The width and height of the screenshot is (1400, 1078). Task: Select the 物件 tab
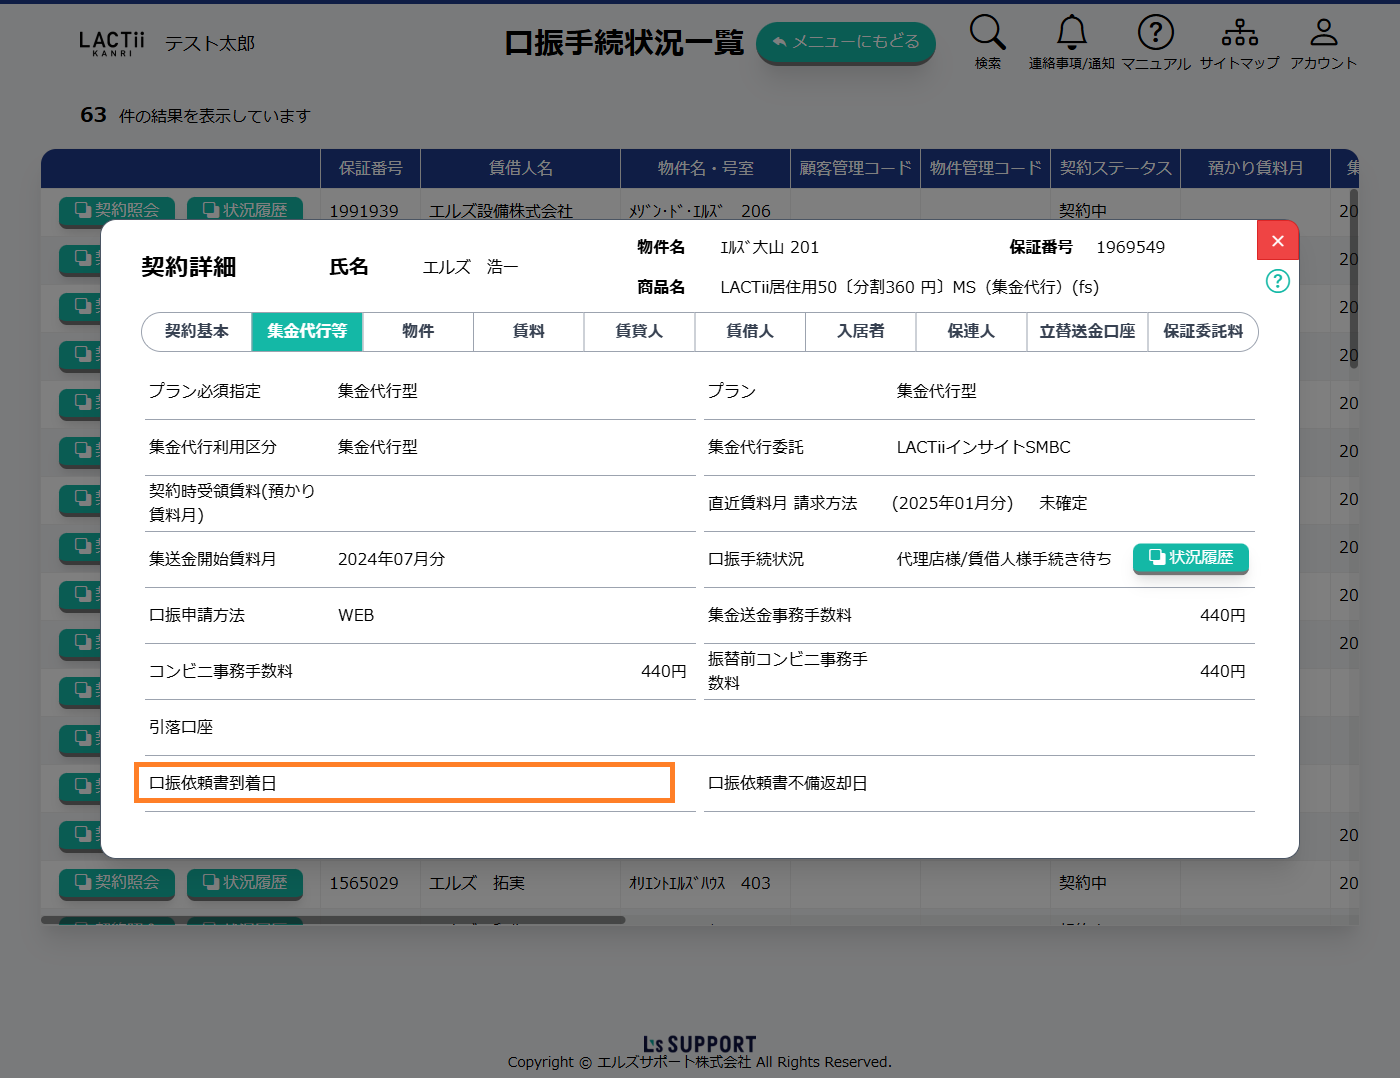point(418,331)
